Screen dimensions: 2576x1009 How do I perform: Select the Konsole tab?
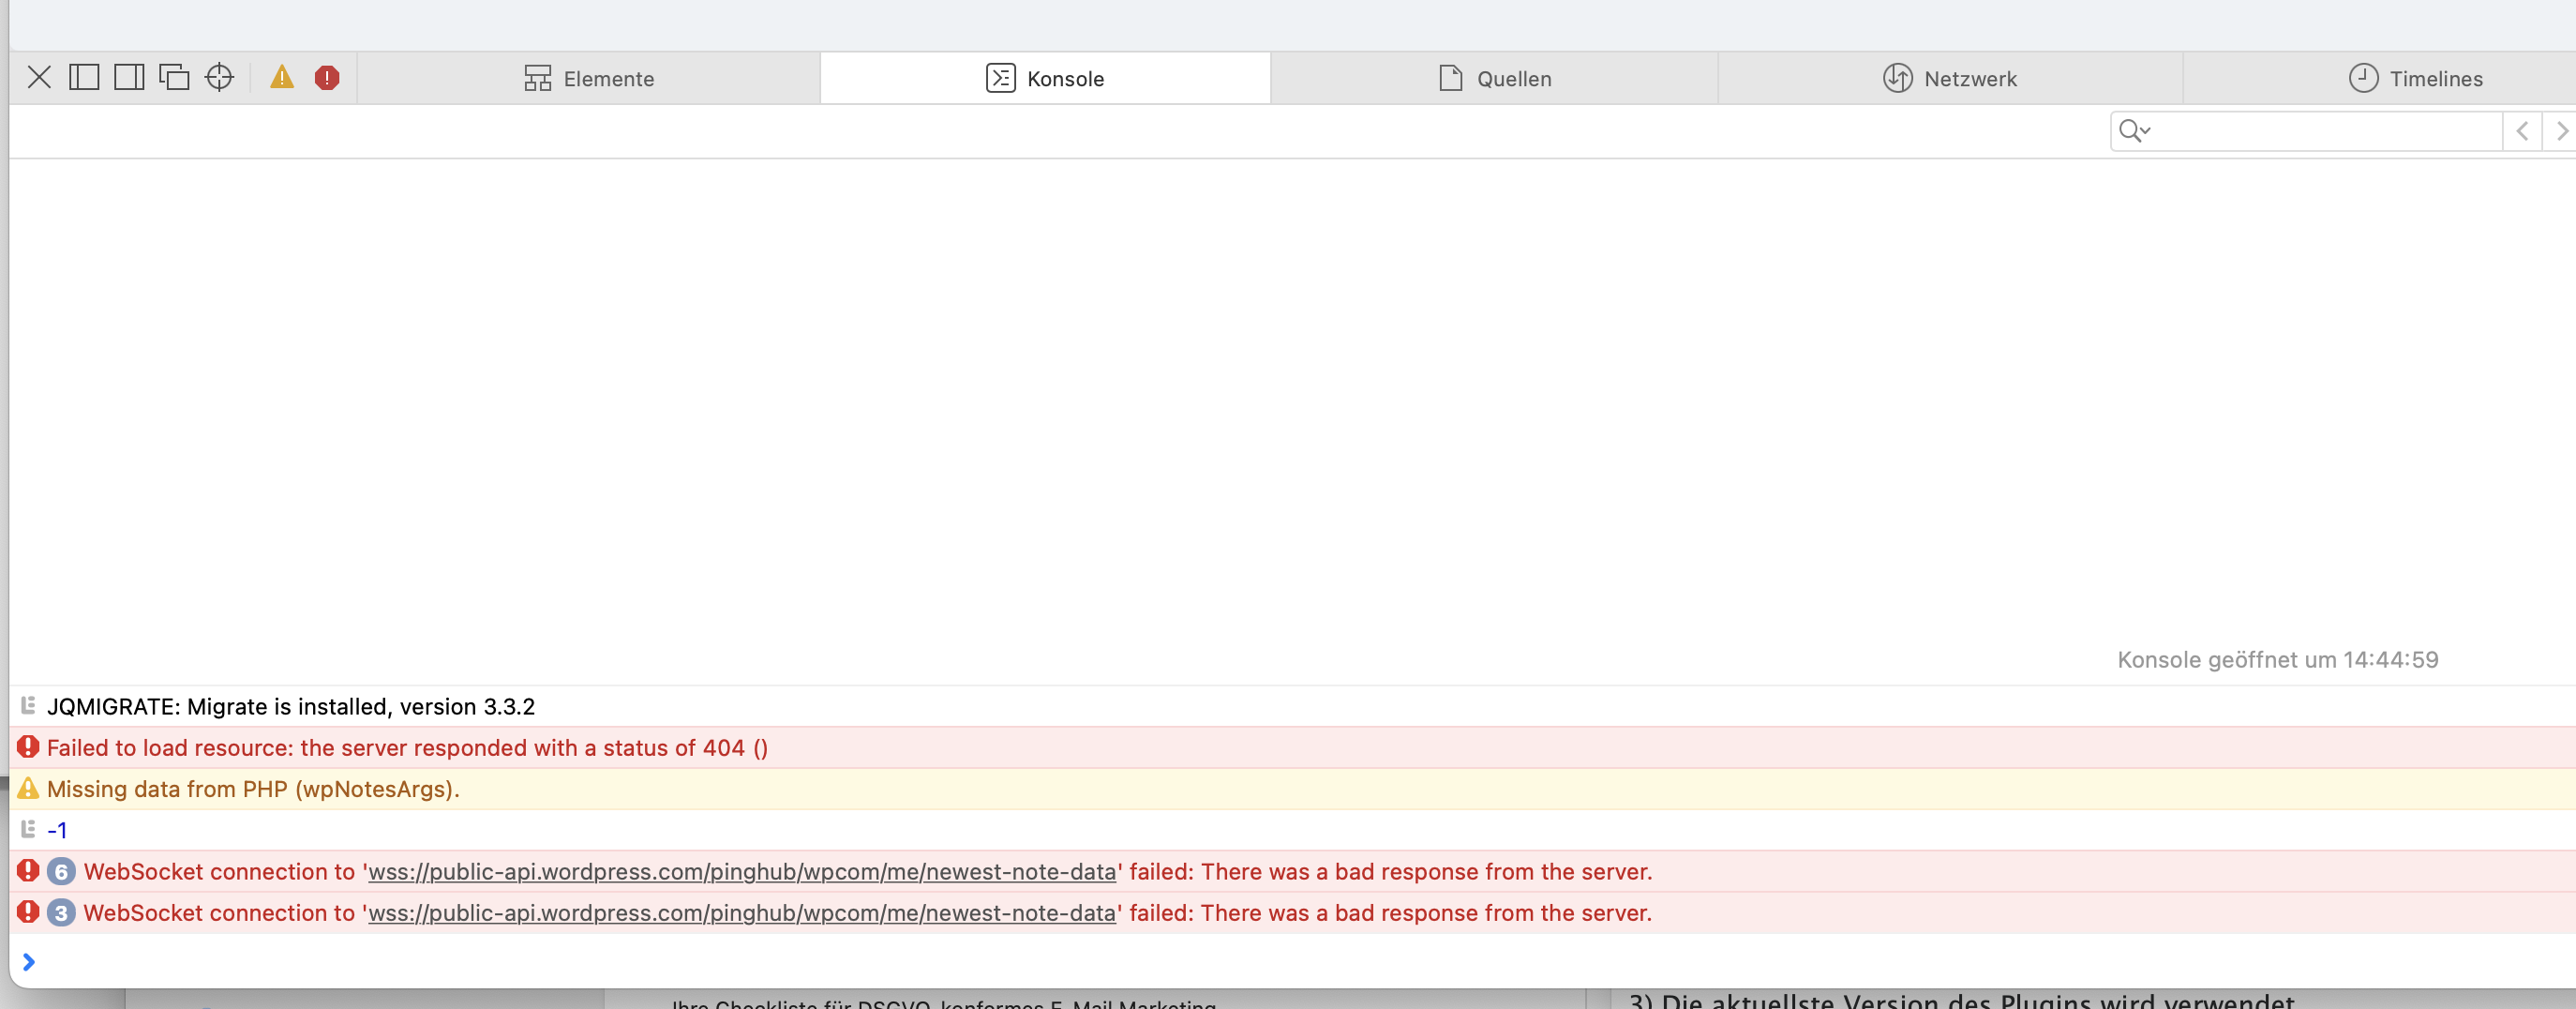1045,78
